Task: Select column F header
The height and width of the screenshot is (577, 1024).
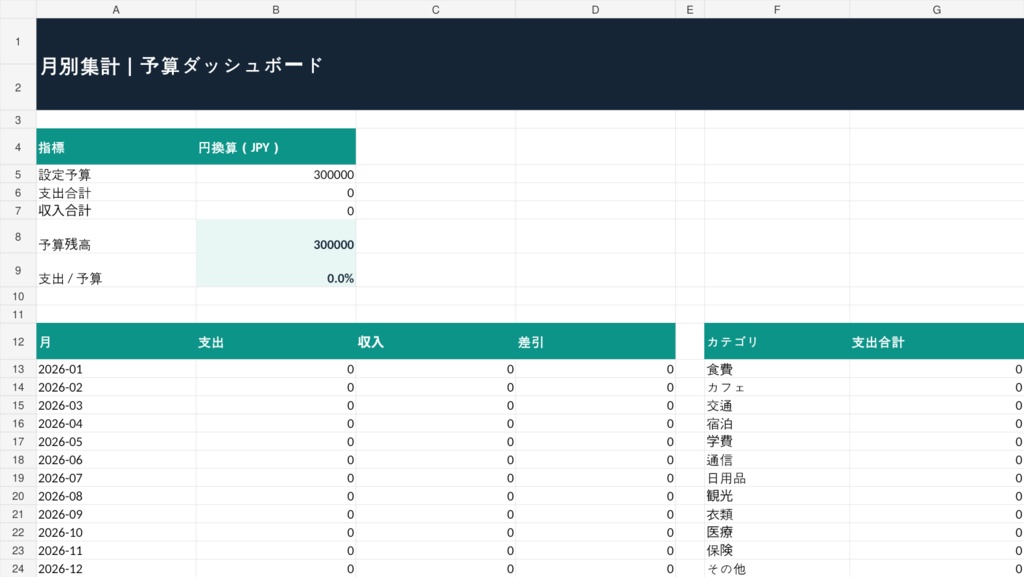Action: pos(776,9)
